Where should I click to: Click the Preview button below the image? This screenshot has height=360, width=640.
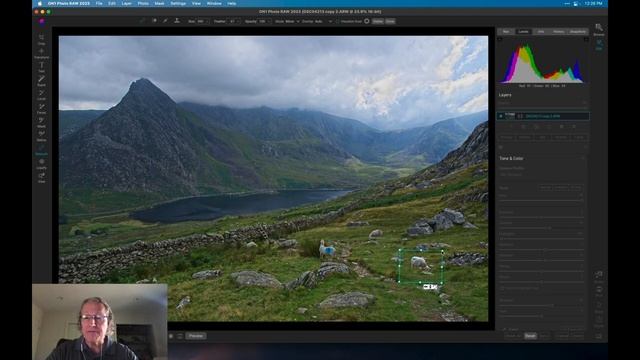pos(196,336)
